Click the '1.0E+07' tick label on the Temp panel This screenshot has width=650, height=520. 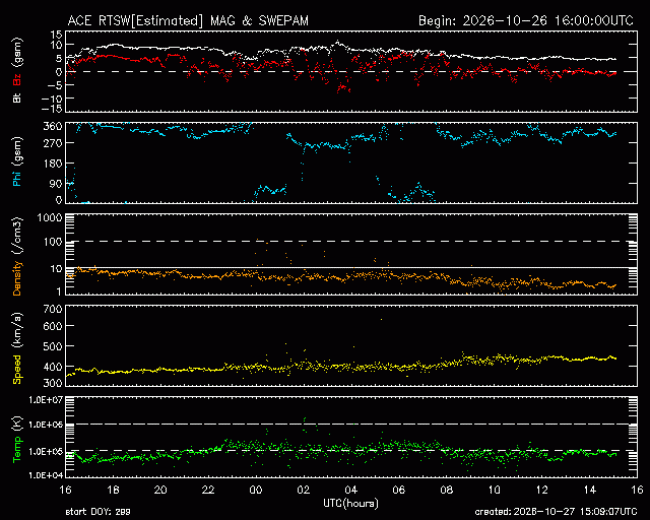[45, 399]
